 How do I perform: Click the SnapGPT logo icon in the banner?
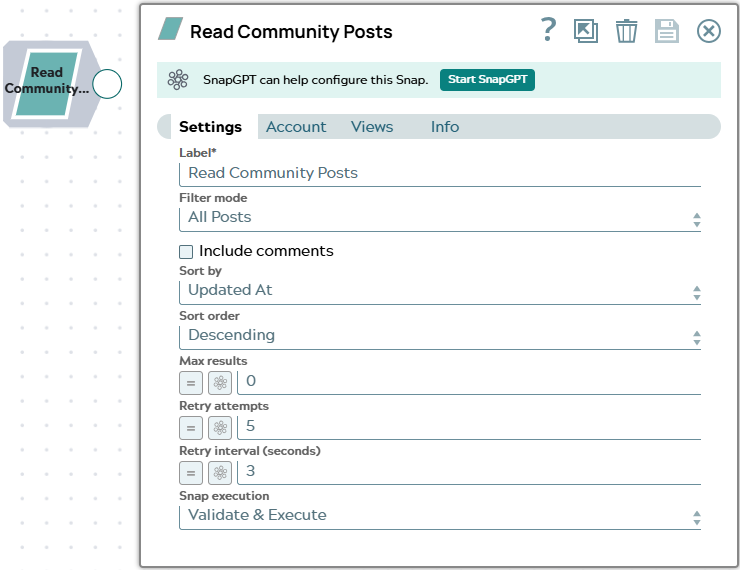[178, 80]
